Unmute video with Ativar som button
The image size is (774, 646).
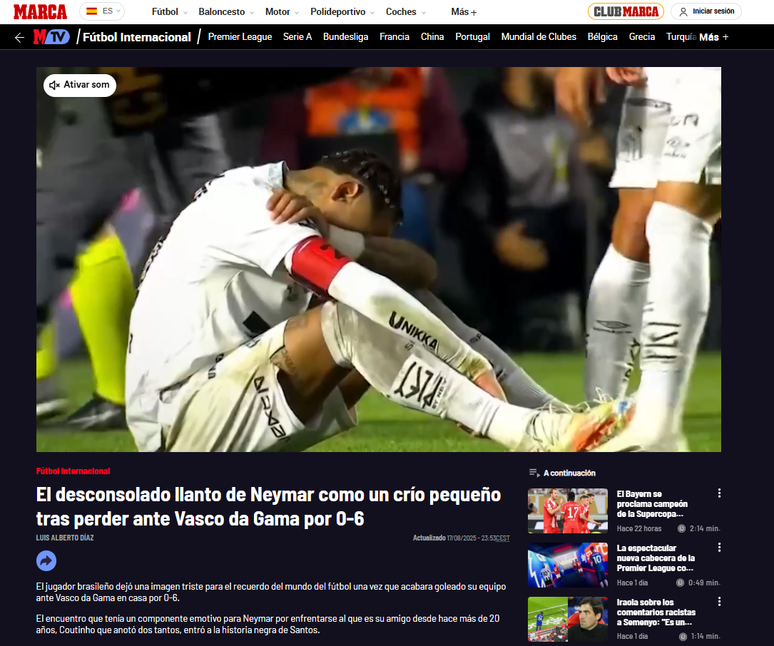click(80, 85)
